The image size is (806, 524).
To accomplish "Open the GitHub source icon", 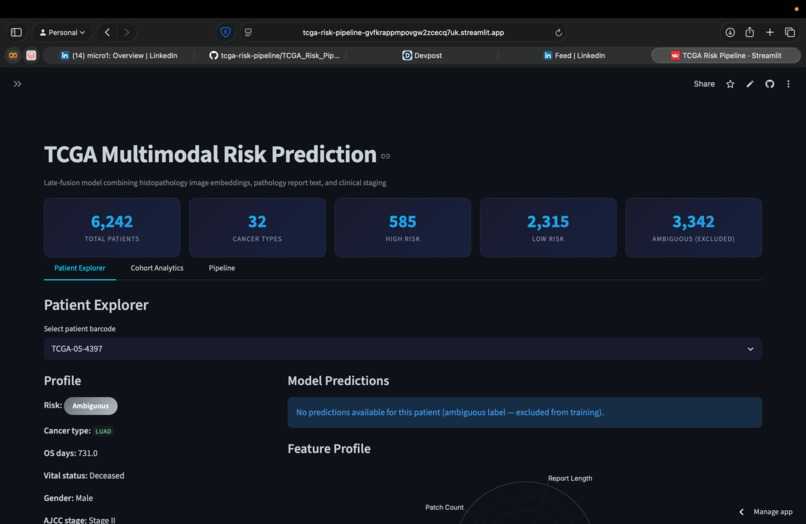I will pos(770,84).
